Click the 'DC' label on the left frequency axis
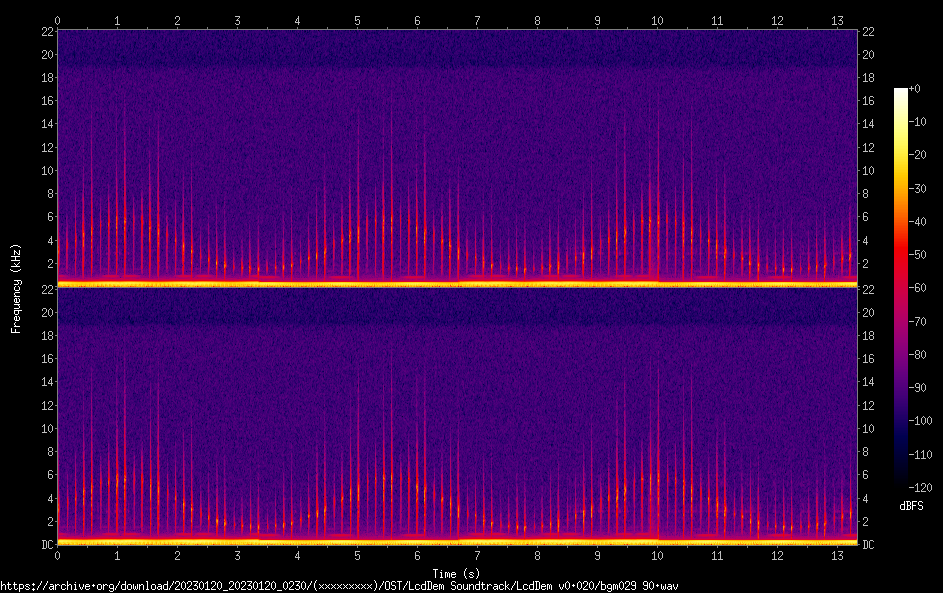 click(46, 545)
